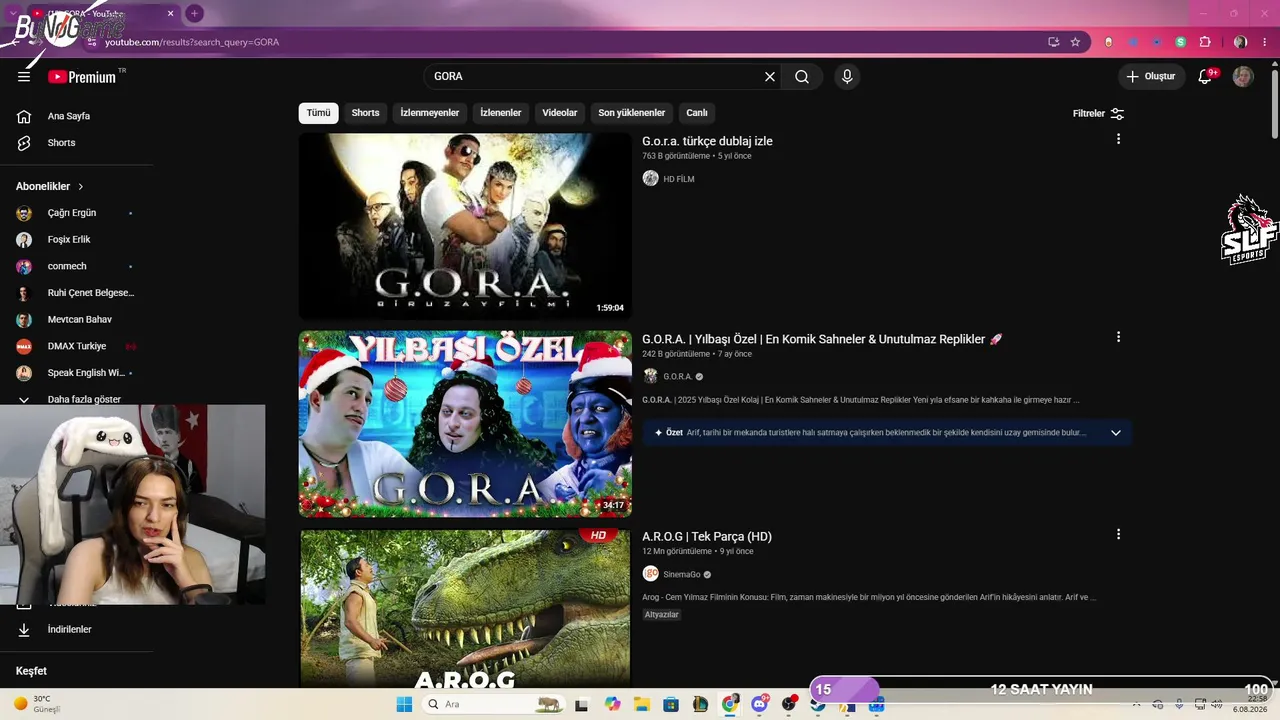Open the HD FİLM channel avatar
The image size is (1280, 720).
650,179
